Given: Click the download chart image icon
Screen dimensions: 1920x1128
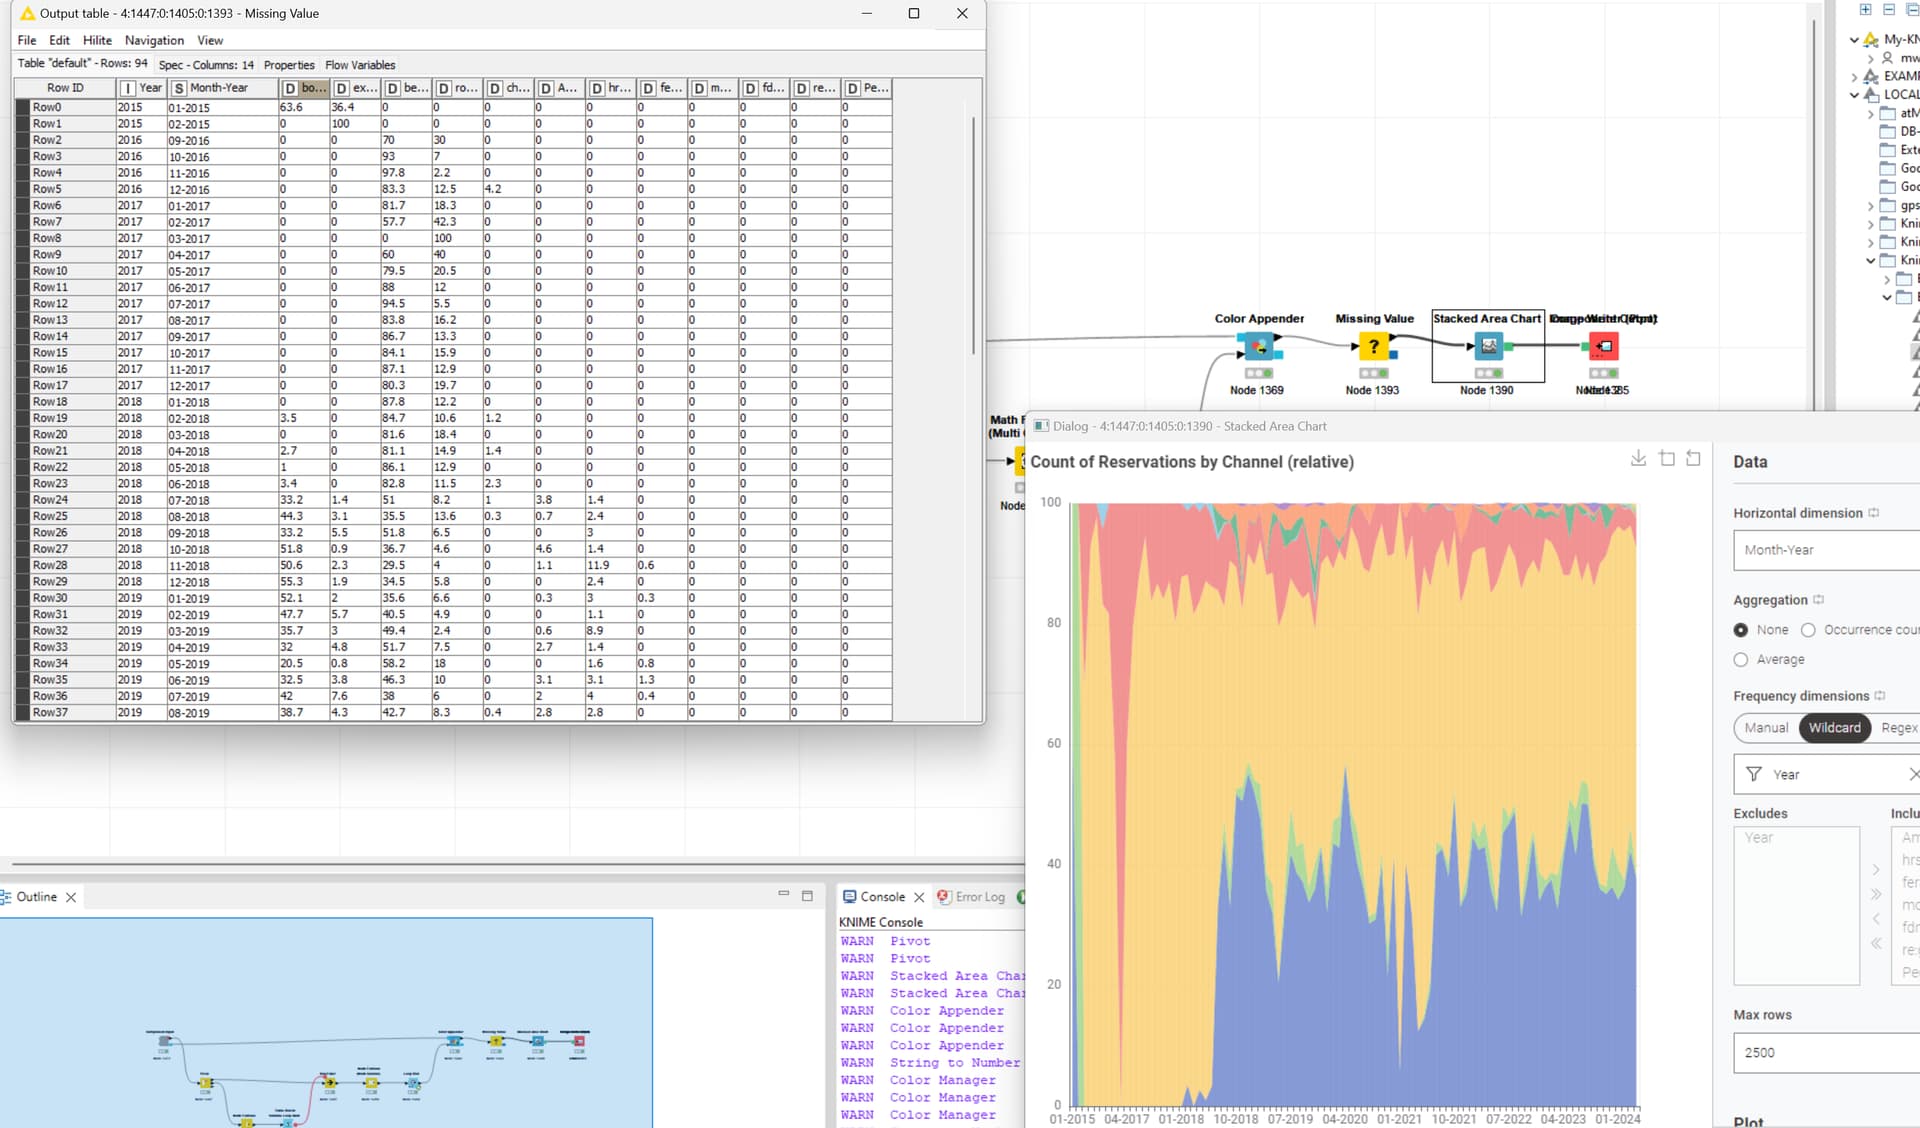Looking at the screenshot, I should coord(1638,458).
